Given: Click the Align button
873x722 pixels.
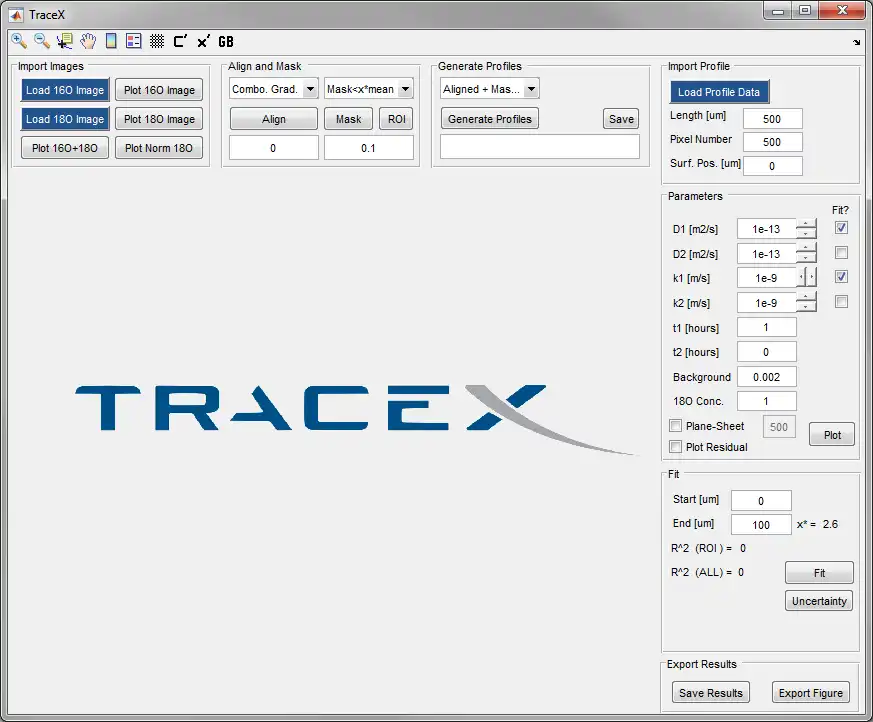Looking at the screenshot, I should (274, 119).
